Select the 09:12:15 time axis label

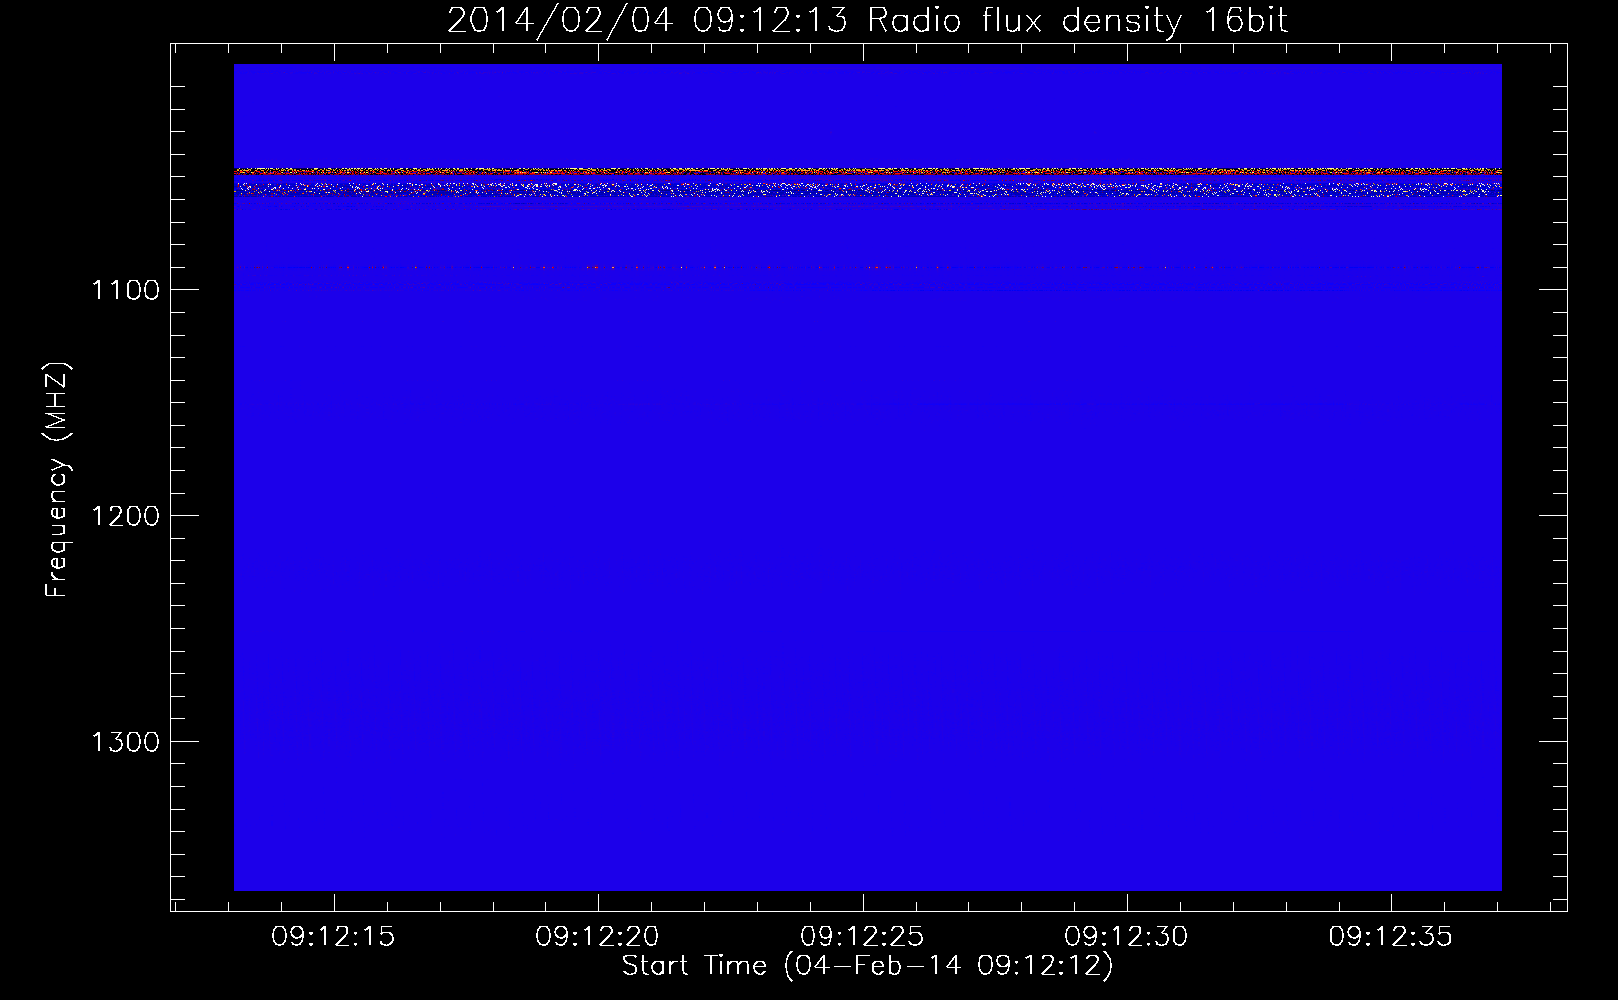coord(333,937)
